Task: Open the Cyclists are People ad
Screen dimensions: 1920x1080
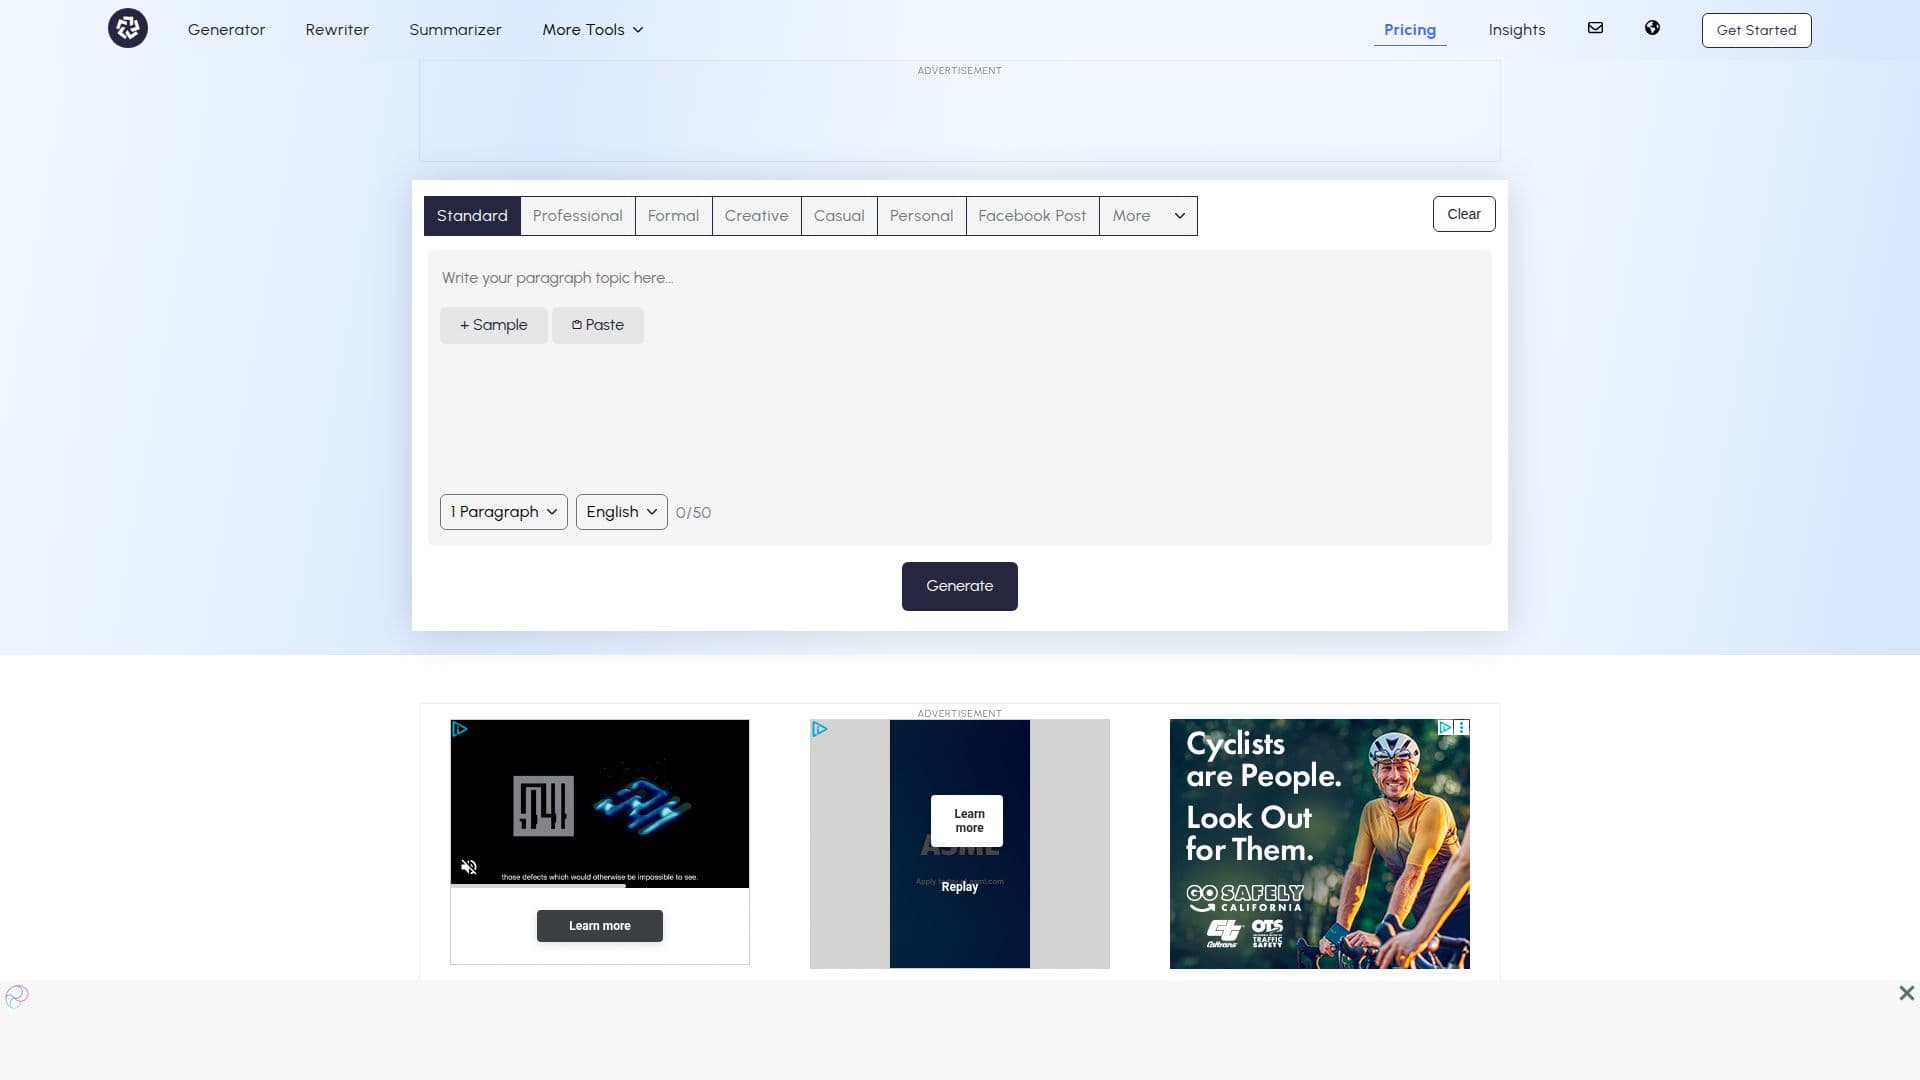Action: click(x=1320, y=844)
